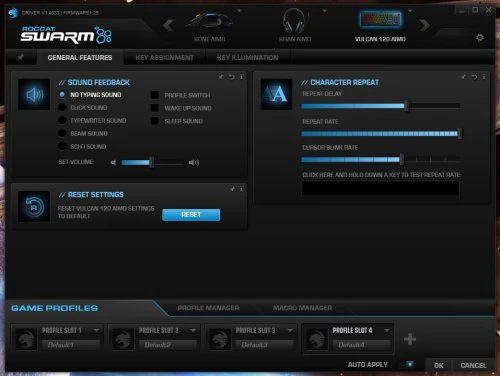Viewport: 500px width, 376px height.
Task: Open the Game Profiles tab
Action: point(54,308)
